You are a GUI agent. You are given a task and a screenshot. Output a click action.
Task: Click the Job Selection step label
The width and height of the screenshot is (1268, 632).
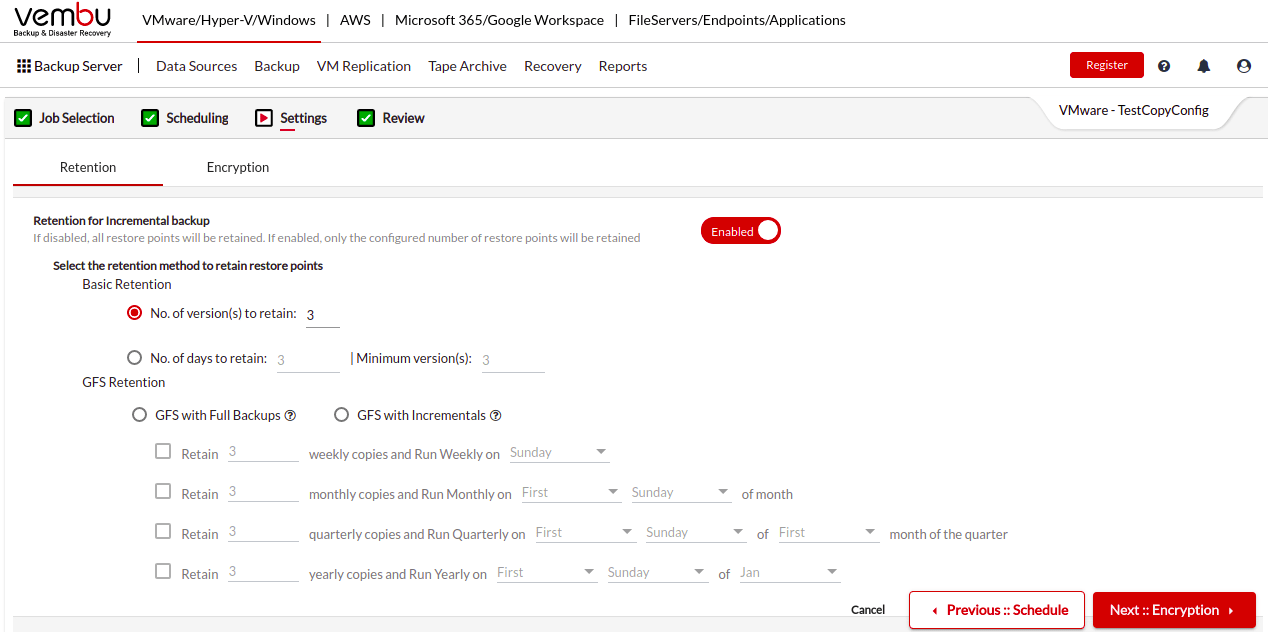(x=77, y=118)
